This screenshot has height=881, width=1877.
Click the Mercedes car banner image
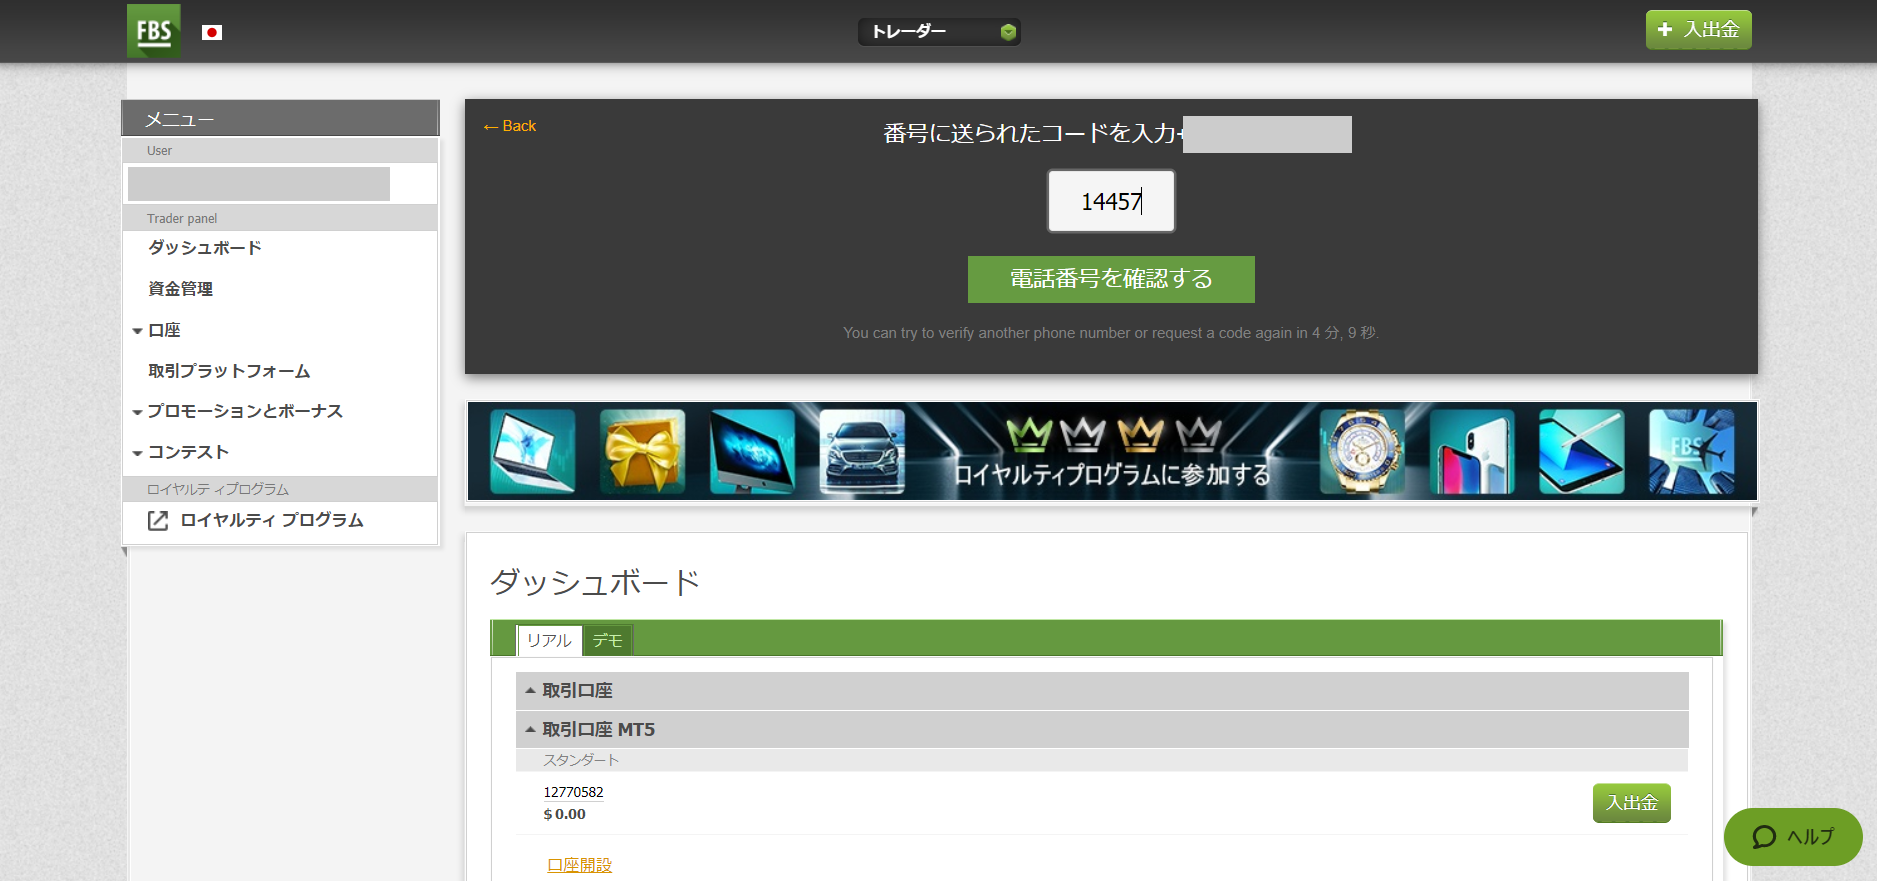tap(861, 452)
